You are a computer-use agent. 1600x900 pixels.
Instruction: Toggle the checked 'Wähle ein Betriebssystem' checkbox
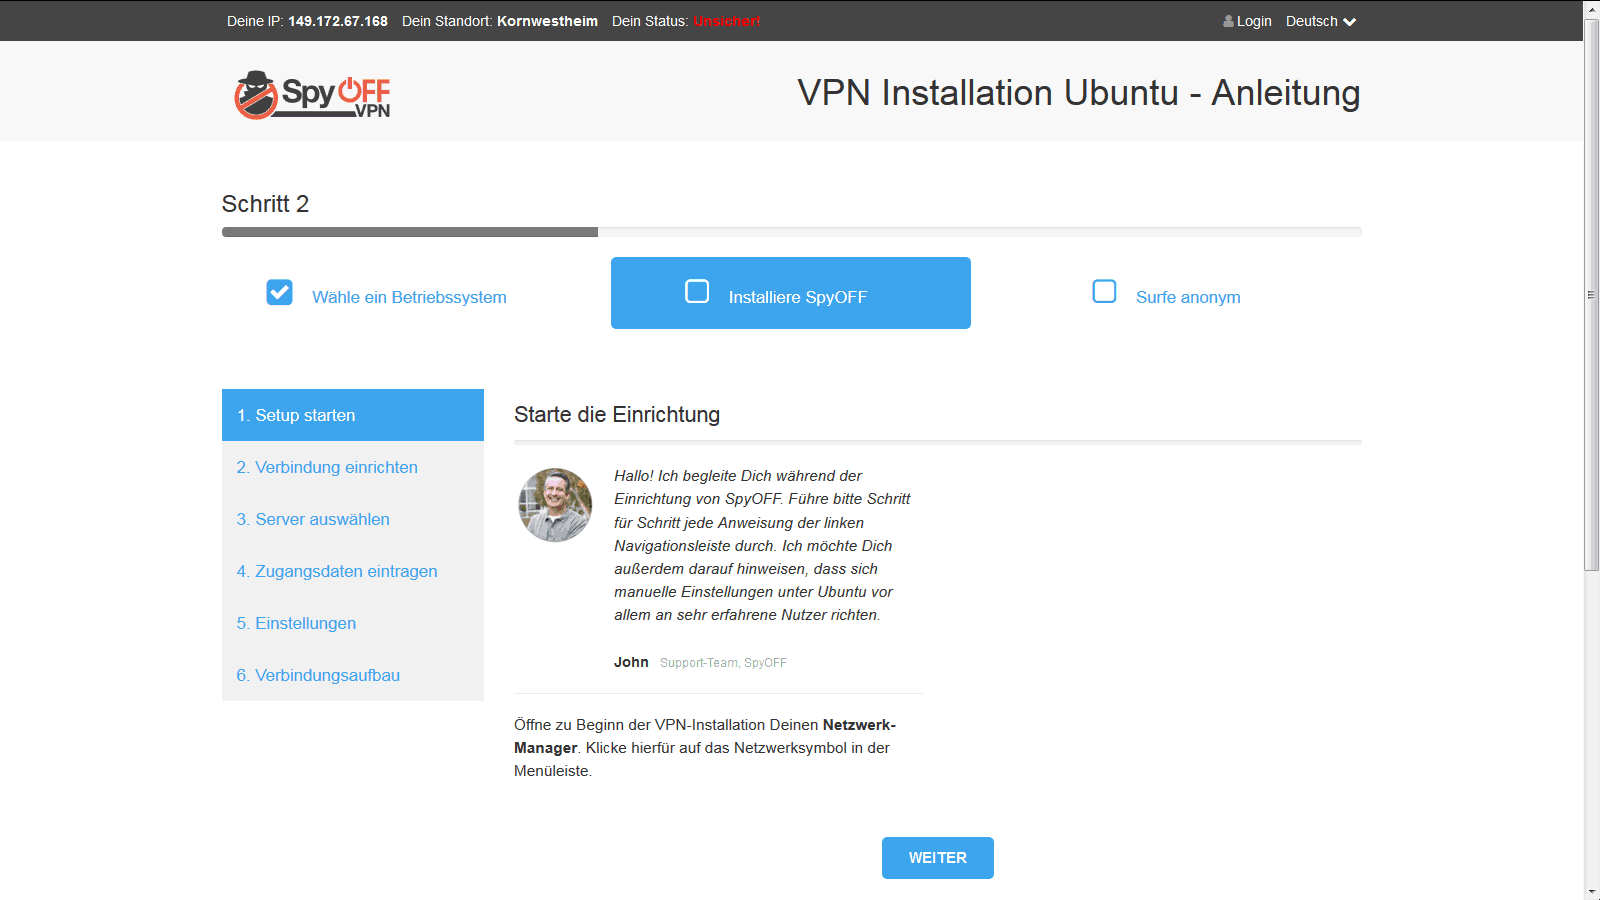click(280, 292)
